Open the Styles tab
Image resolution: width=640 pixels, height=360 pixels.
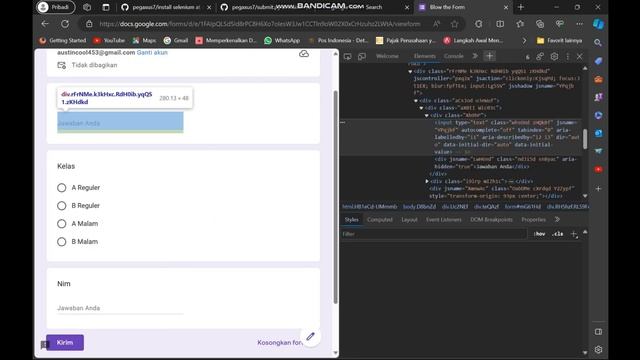351,220
